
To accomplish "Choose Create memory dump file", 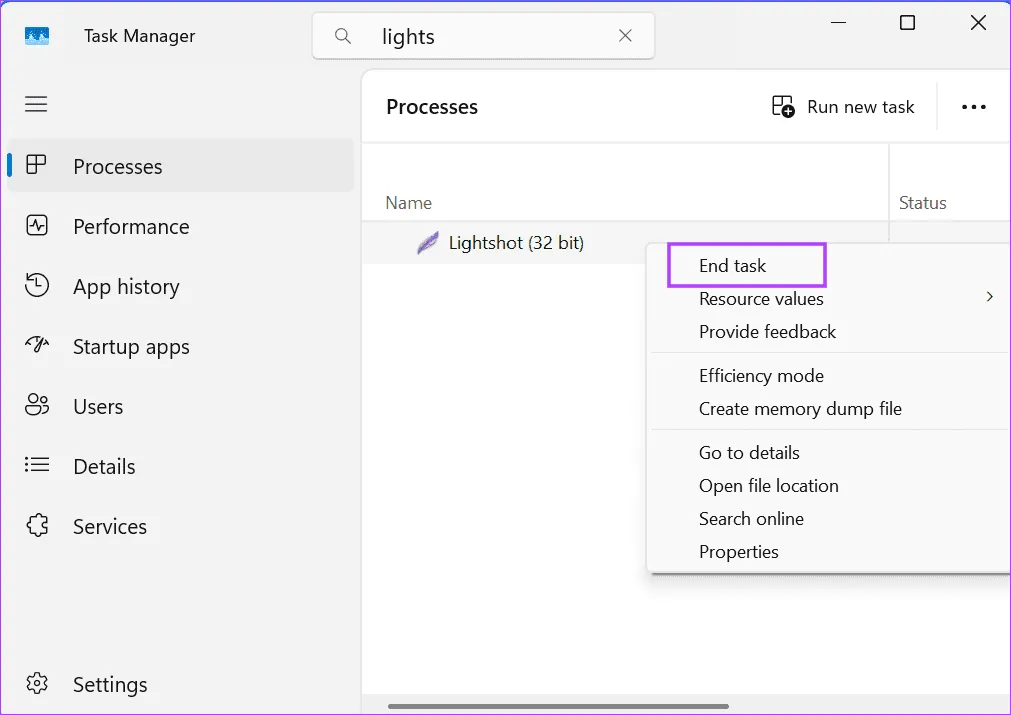I will (800, 409).
